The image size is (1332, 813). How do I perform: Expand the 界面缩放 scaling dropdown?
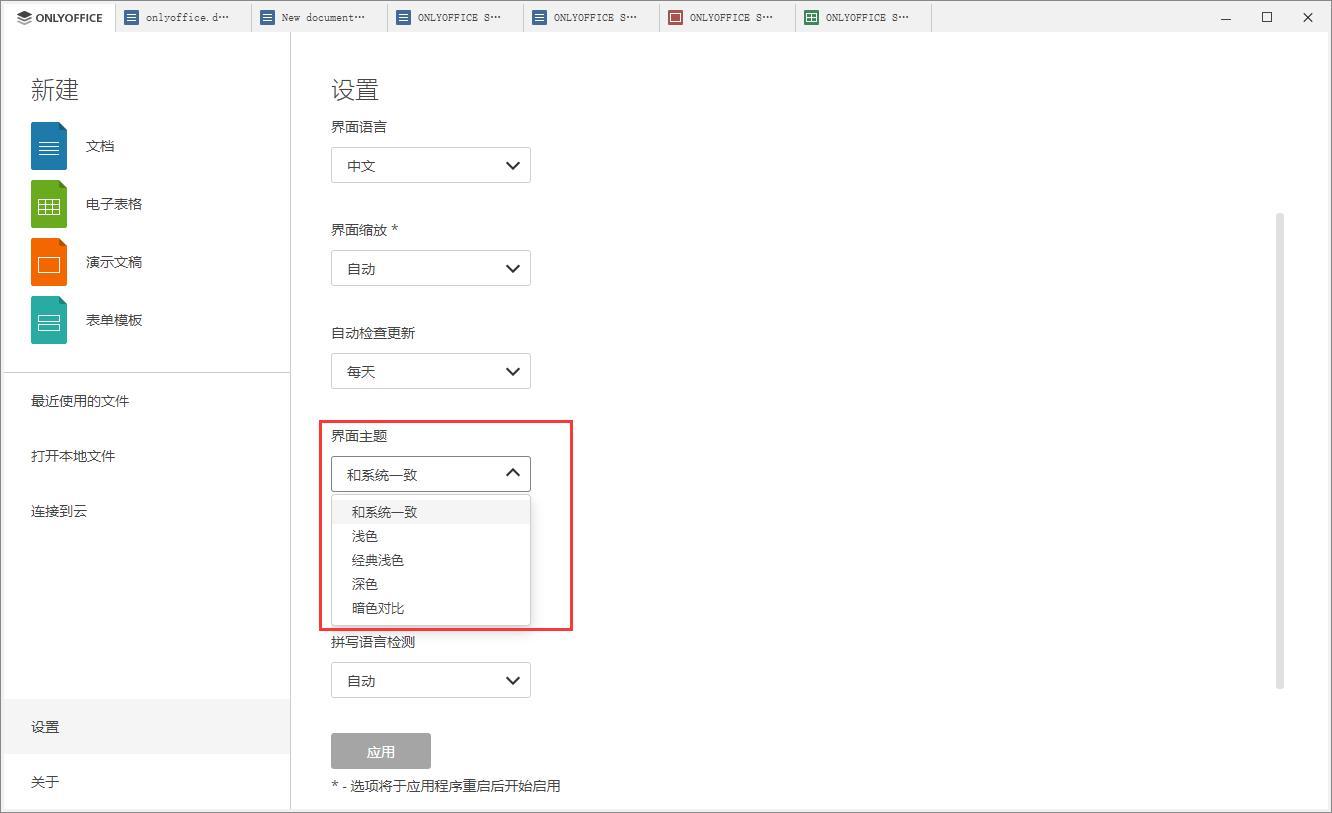coord(430,268)
